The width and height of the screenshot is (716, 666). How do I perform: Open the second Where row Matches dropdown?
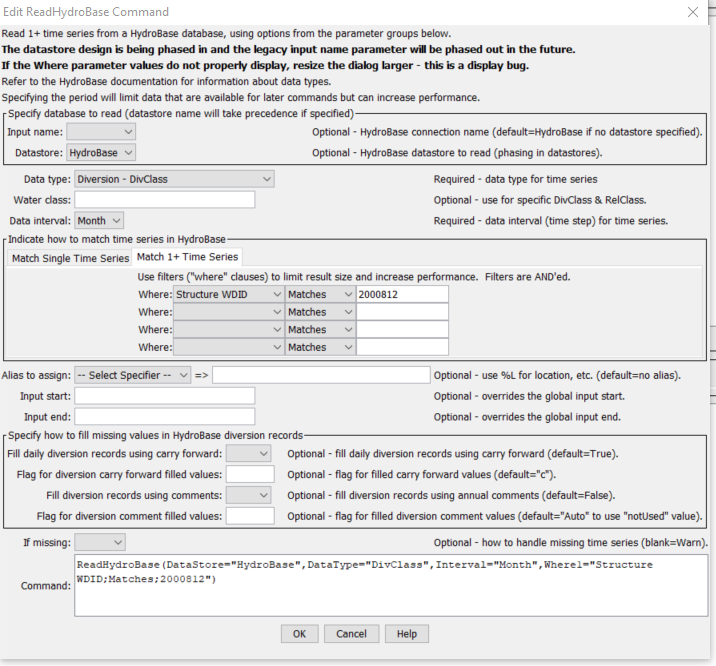320,312
